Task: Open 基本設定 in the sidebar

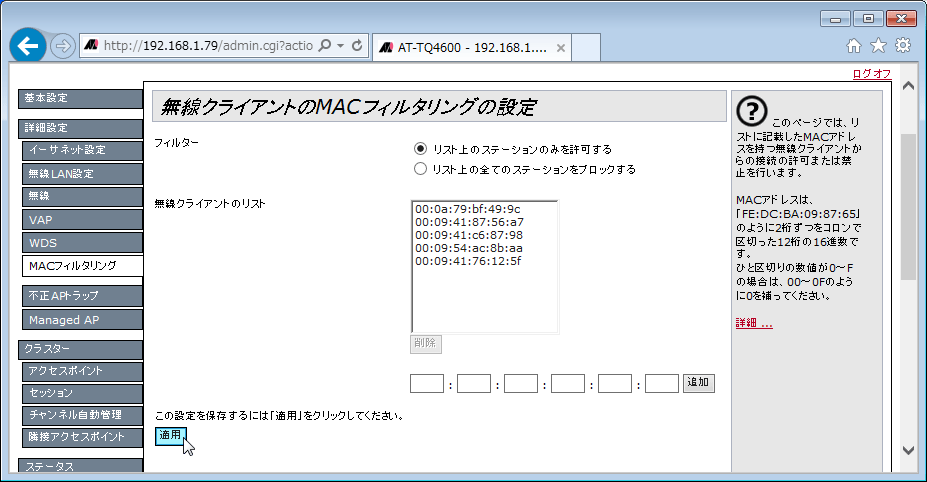Action: pos(80,99)
